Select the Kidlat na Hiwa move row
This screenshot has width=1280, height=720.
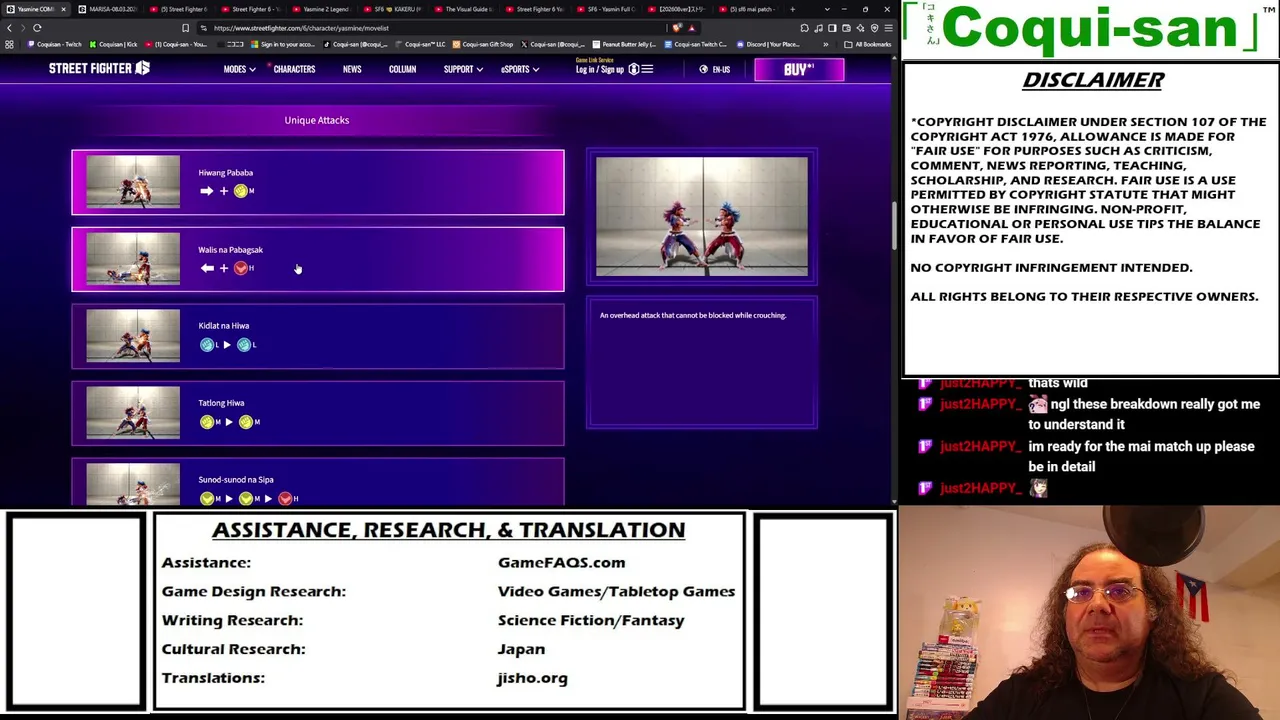coord(318,336)
